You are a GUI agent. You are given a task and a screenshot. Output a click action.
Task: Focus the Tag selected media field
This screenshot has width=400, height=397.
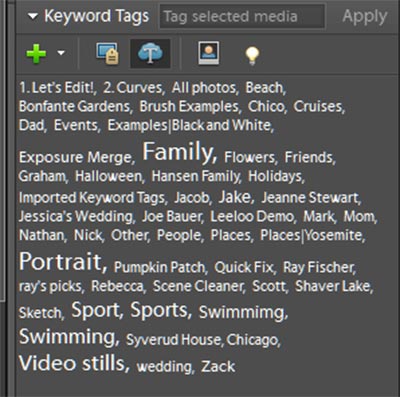pyautogui.click(x=242, y=16)
